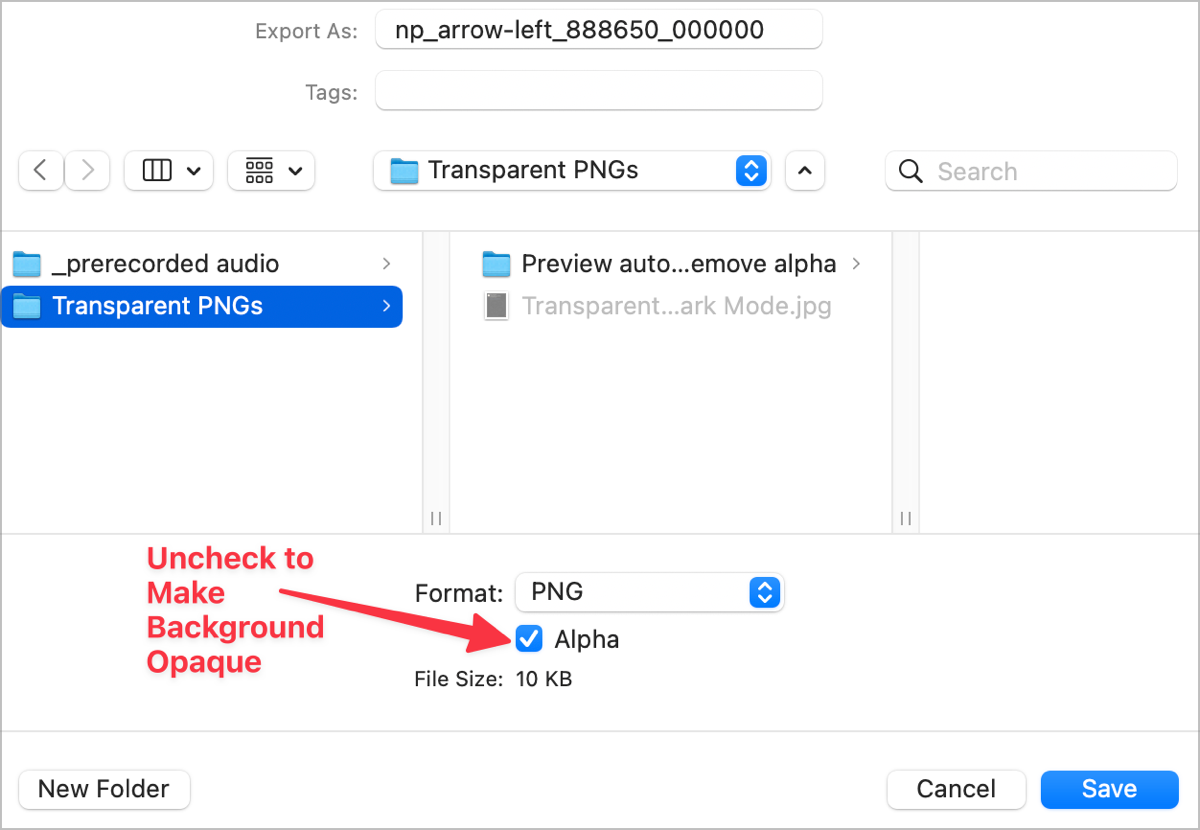Viewport: 1200px width, 830px height.
Task: Click the Preview auto...emove alpha folder icon
Action: click(x=496, y=264)
